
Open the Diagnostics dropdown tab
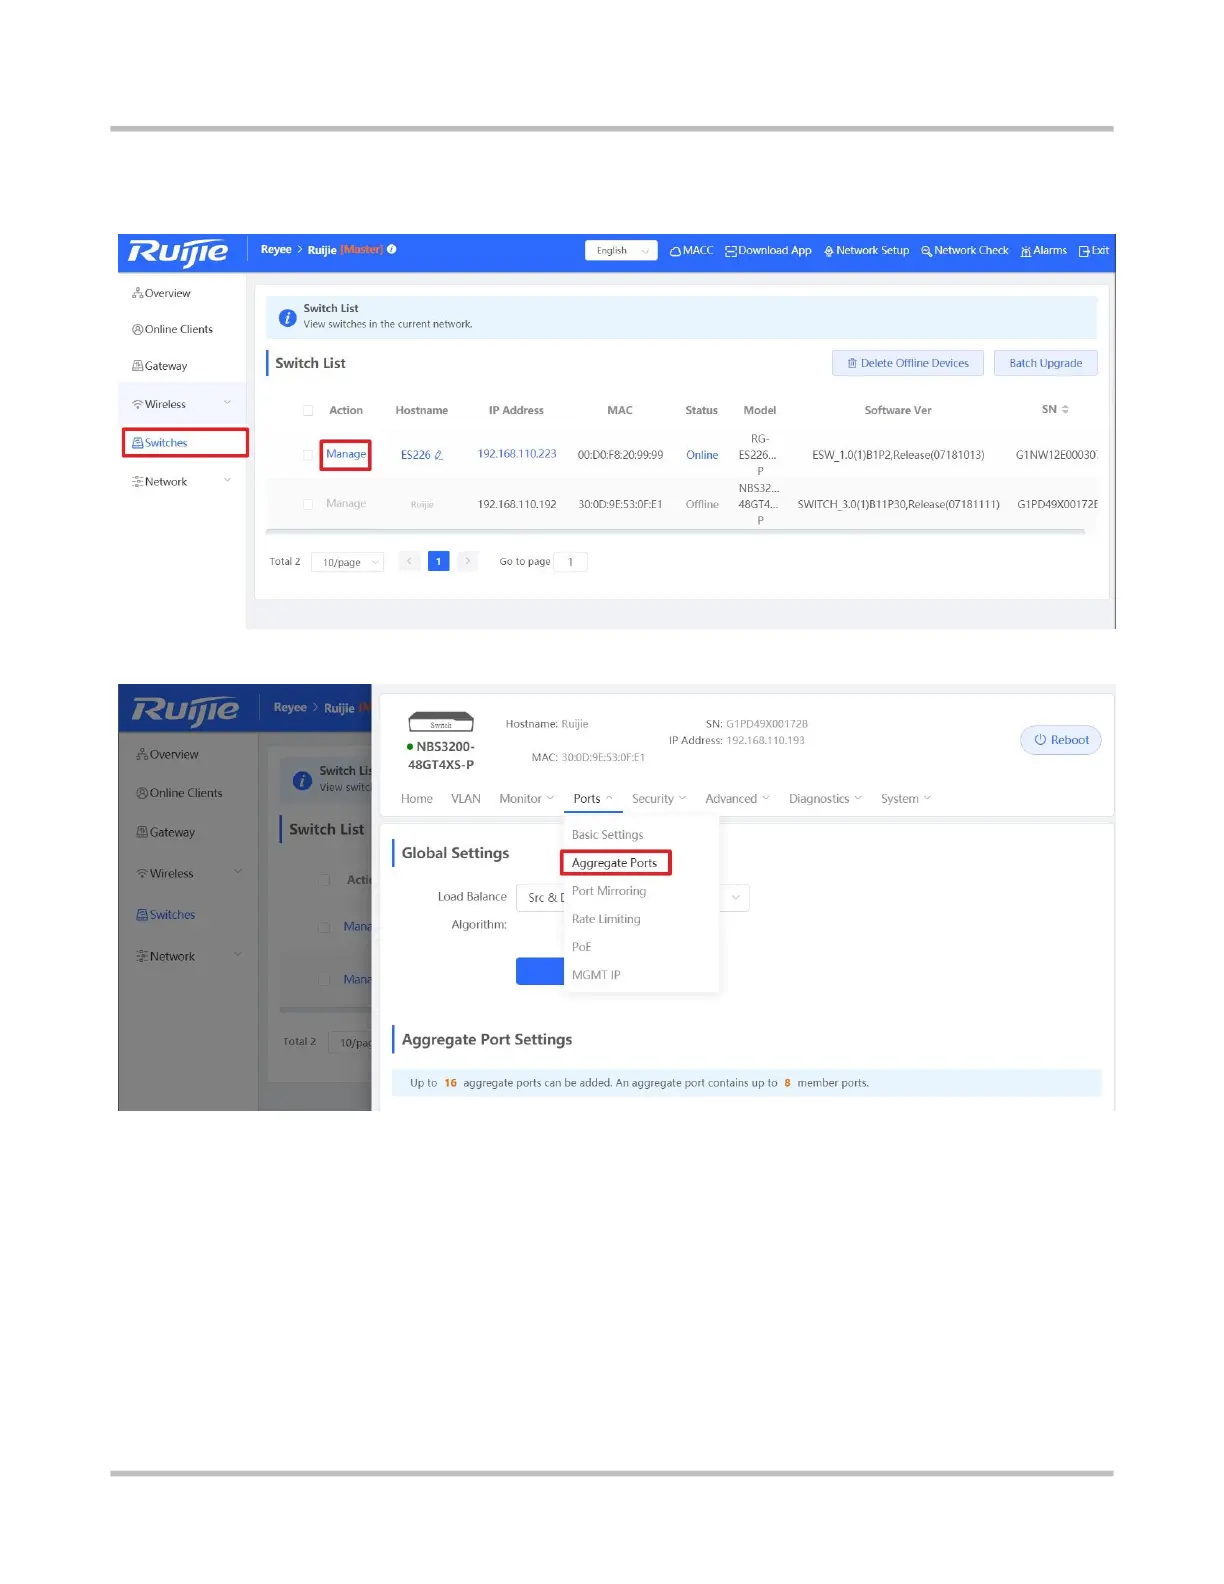[825, 799]
